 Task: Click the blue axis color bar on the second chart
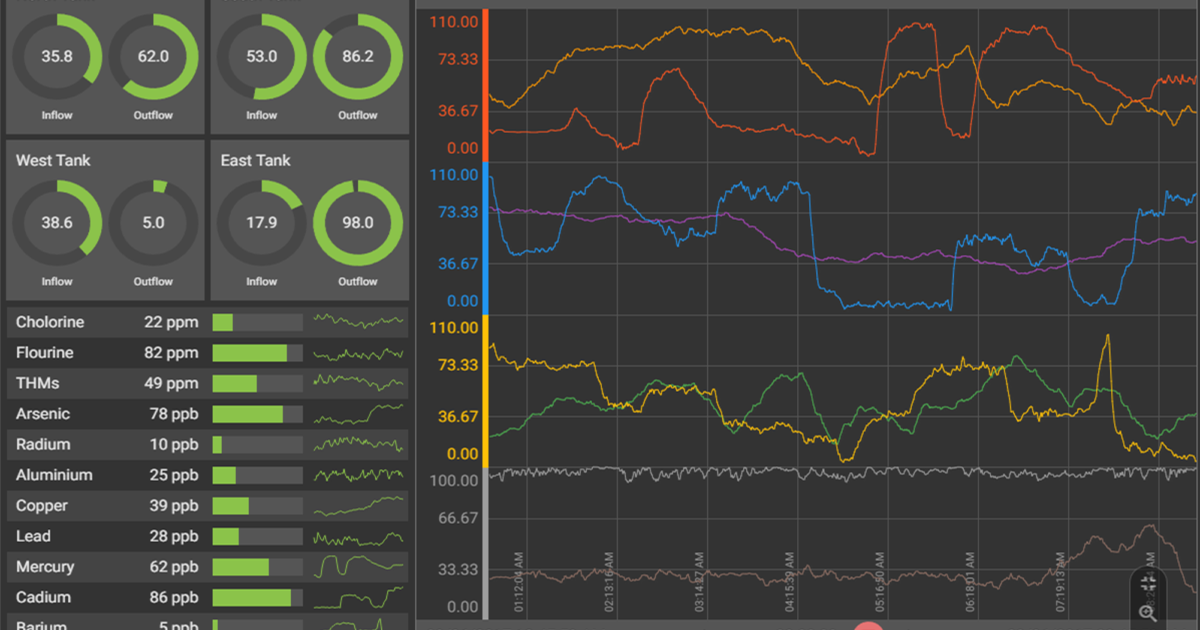pos(485,240)
